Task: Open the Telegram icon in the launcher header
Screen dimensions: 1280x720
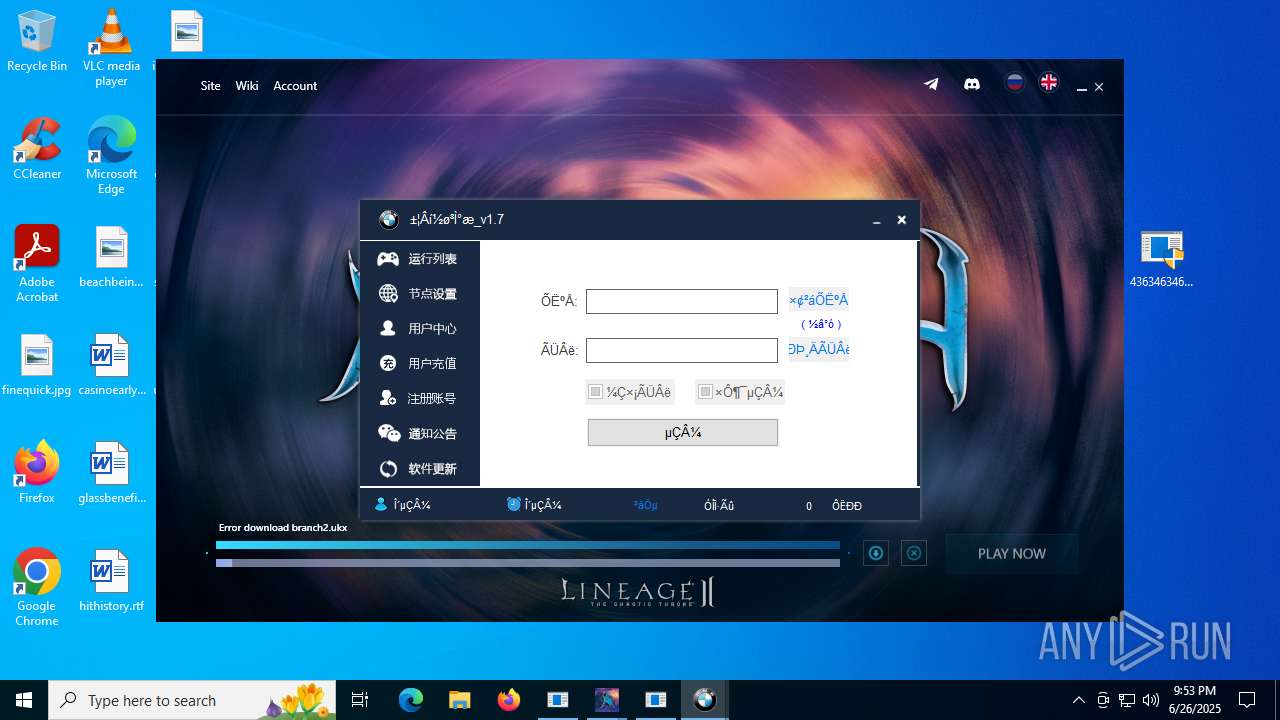Action: [931, 84]
